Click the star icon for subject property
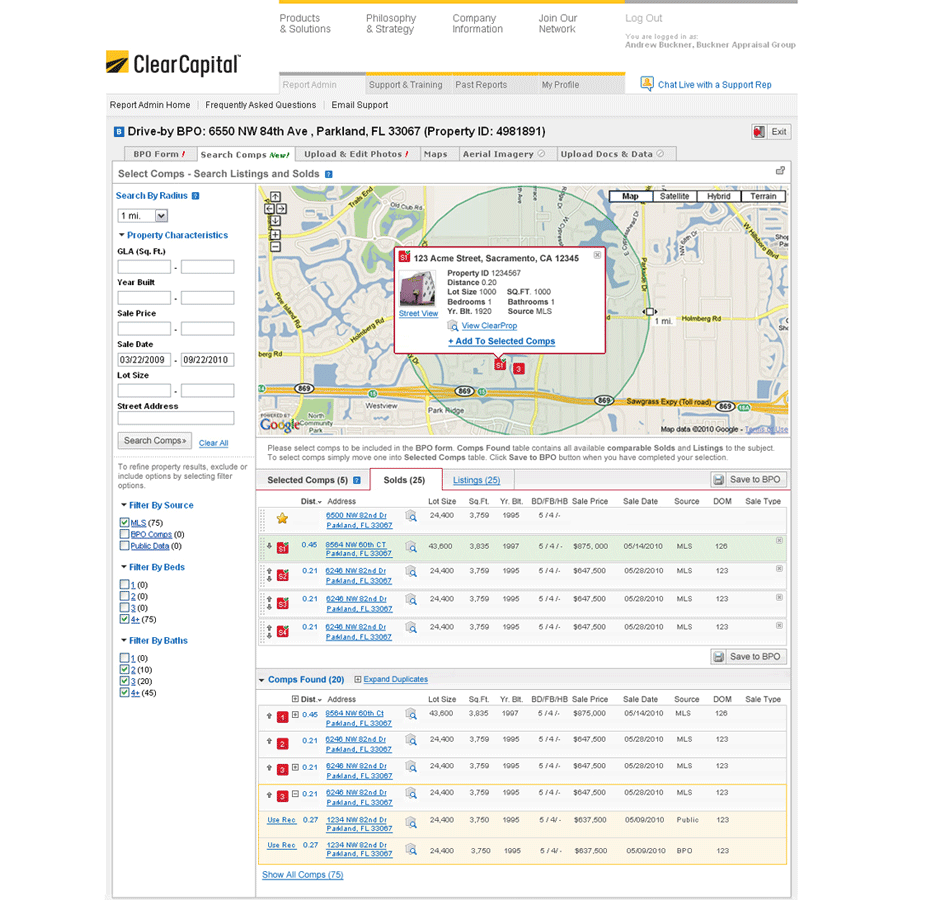This screenshot has height=900, width=950. (282, 518)
